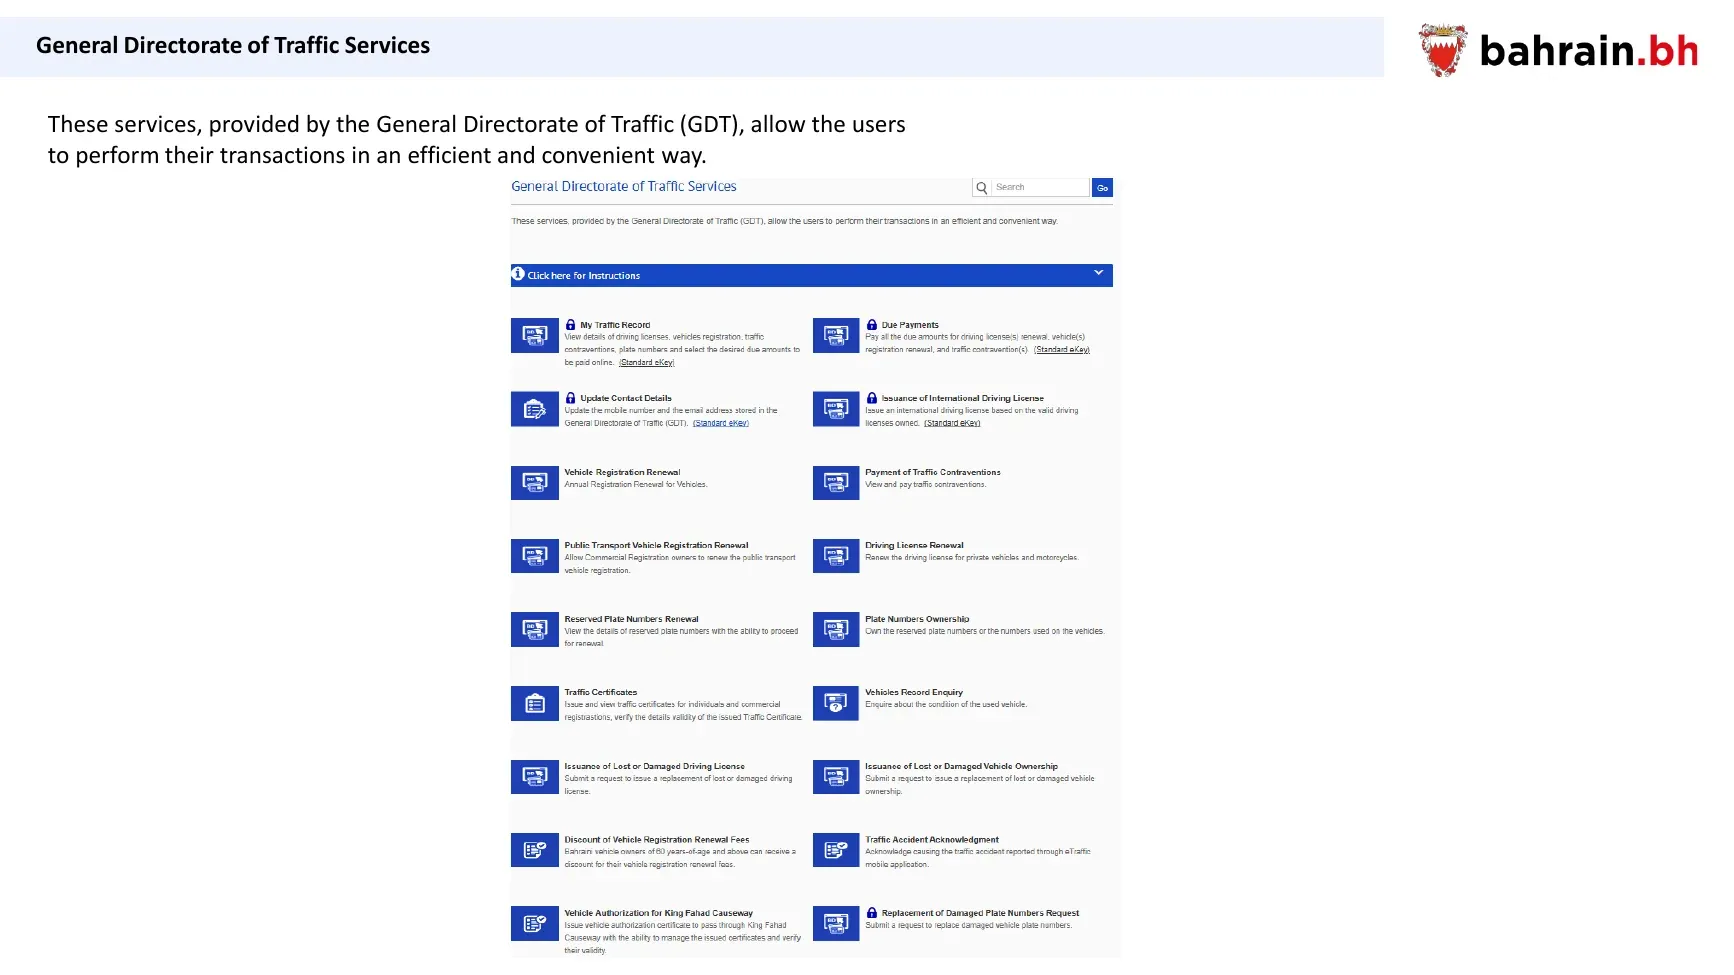Click the Standard eKey link under Due Payments
Screen dimensions: 1734x975
pos(1061,350)
